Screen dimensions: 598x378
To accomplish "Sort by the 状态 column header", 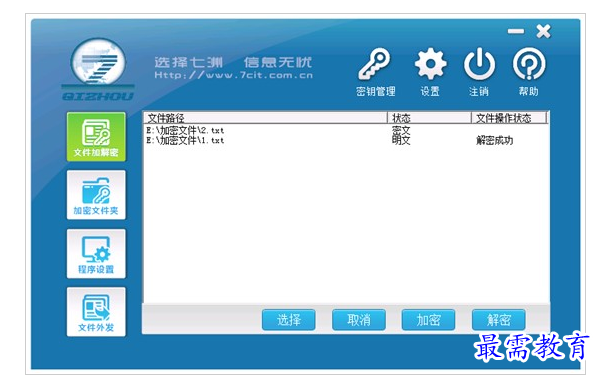I will 430,118.
